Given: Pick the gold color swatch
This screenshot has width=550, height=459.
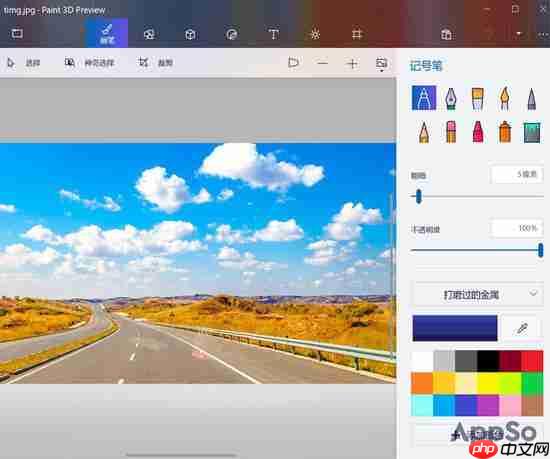Looking at the screenshot, I should point(444,383).
